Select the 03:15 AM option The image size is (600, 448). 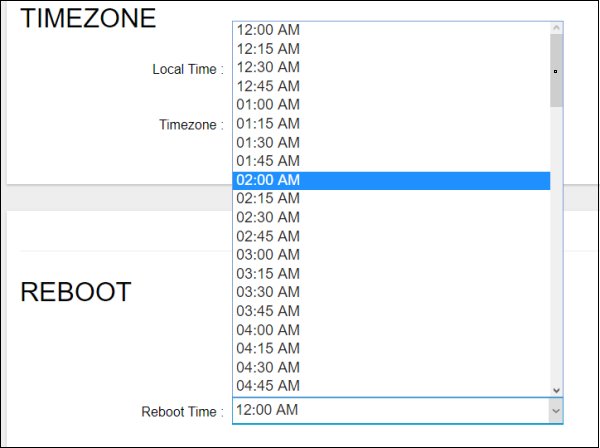pyautogui.click(x=391, y=274)
